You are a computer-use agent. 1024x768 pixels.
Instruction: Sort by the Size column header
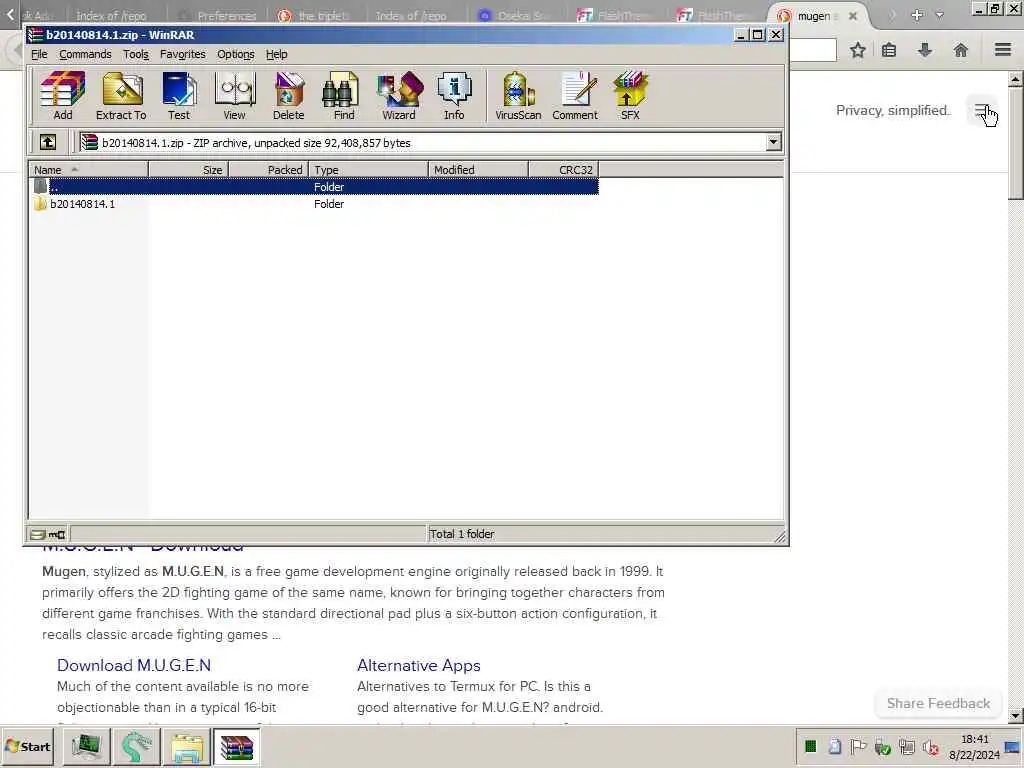188,170
